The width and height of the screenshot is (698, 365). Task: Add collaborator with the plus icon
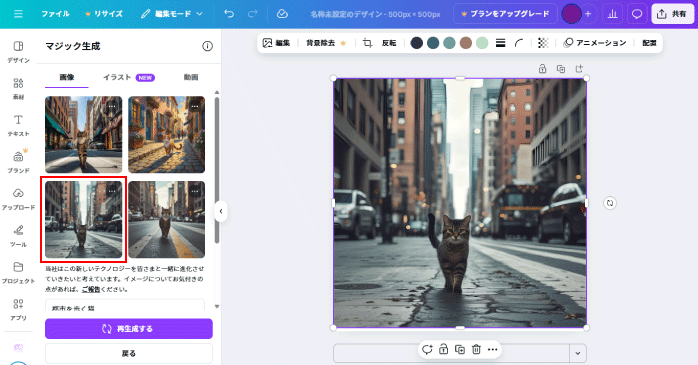[588, 14]
